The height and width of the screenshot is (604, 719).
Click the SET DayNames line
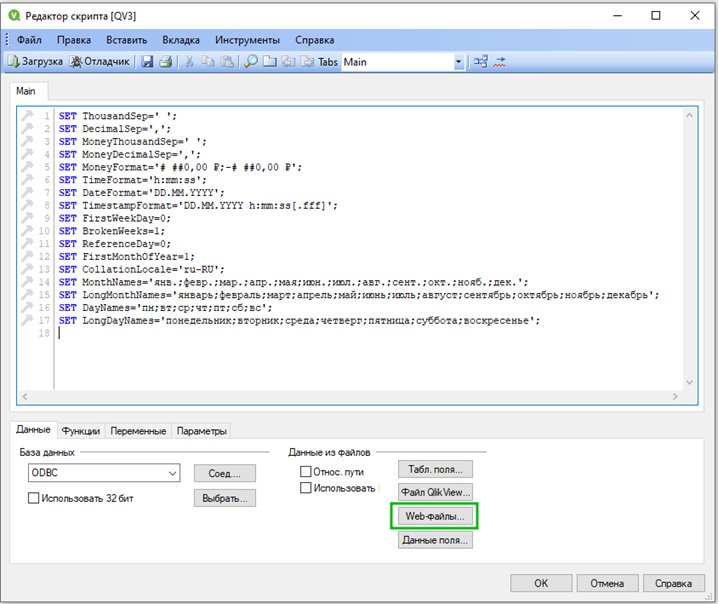pos(166,308)
